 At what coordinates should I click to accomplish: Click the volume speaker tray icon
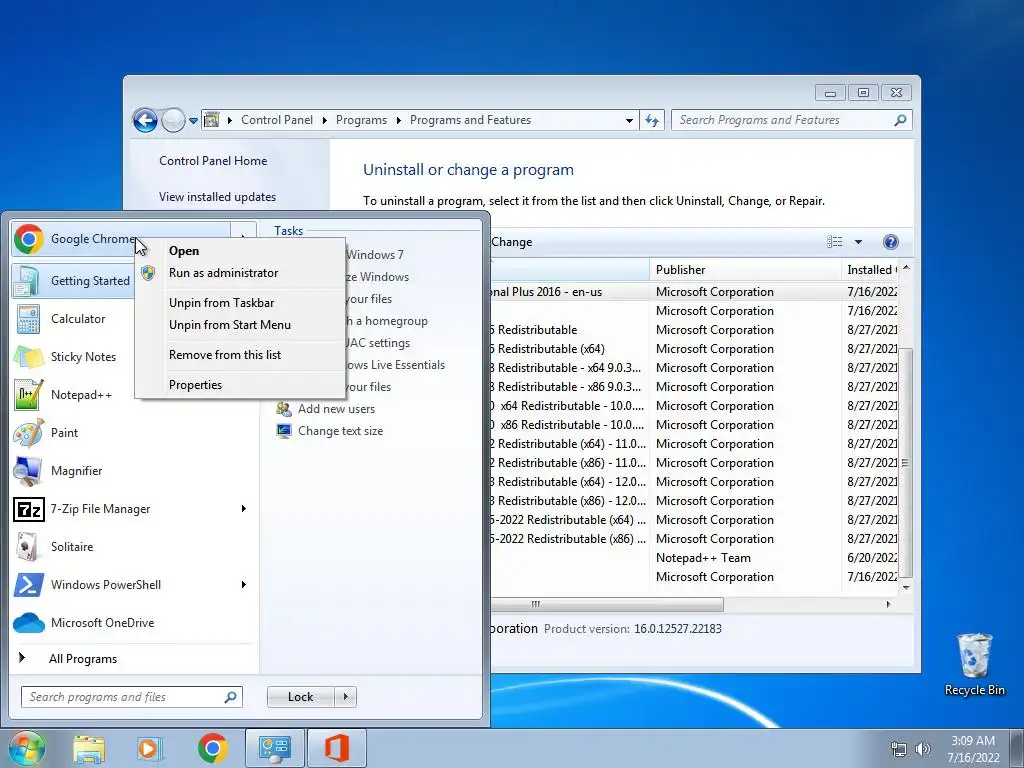click(923, 749)
